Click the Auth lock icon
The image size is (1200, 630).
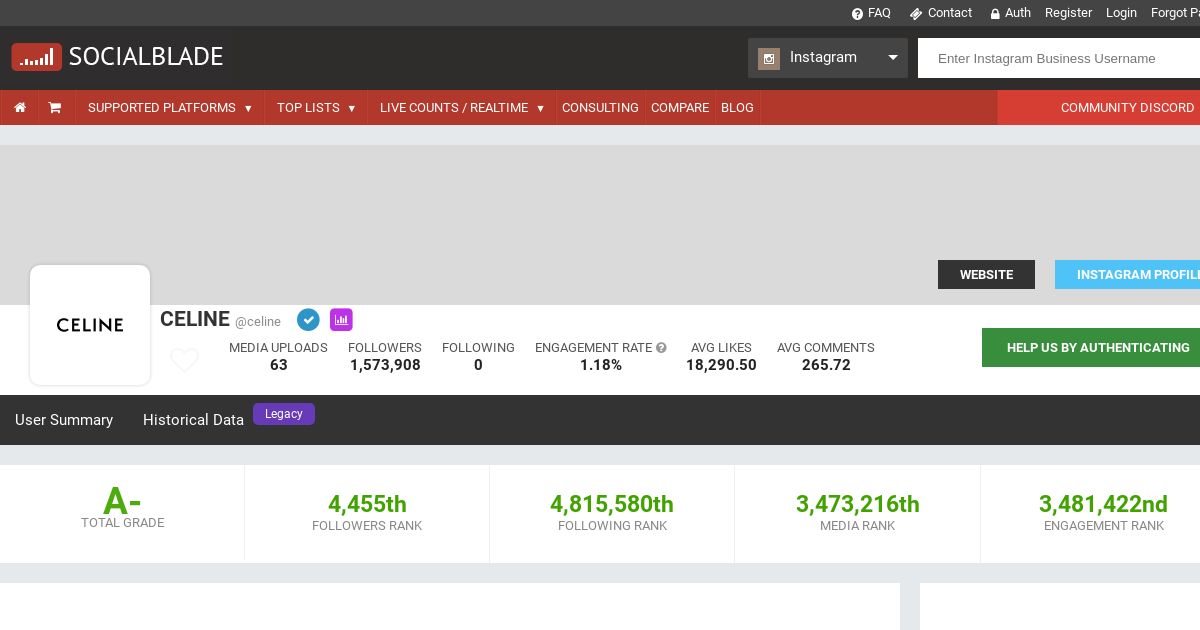[x=995, y=14]
